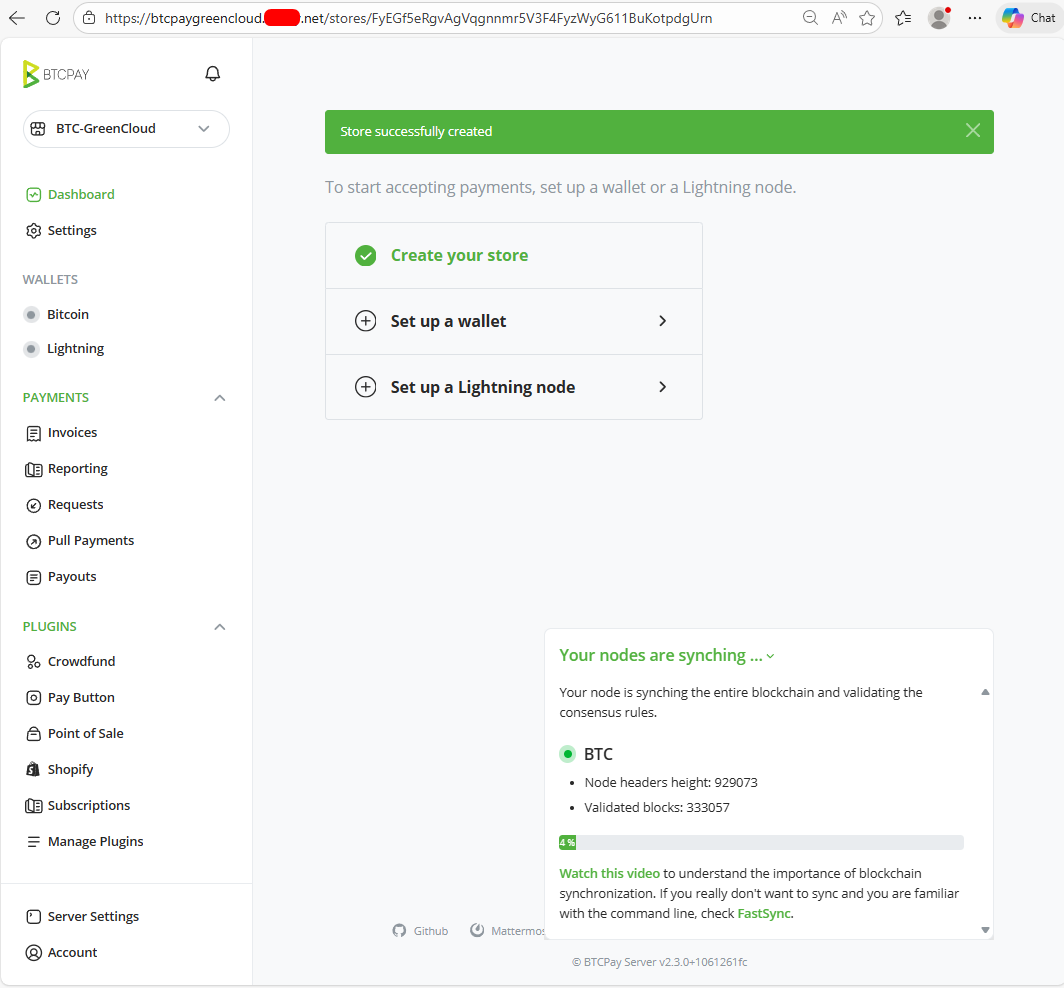Collapse the PAYMENTS section

(x=219, y=398)
